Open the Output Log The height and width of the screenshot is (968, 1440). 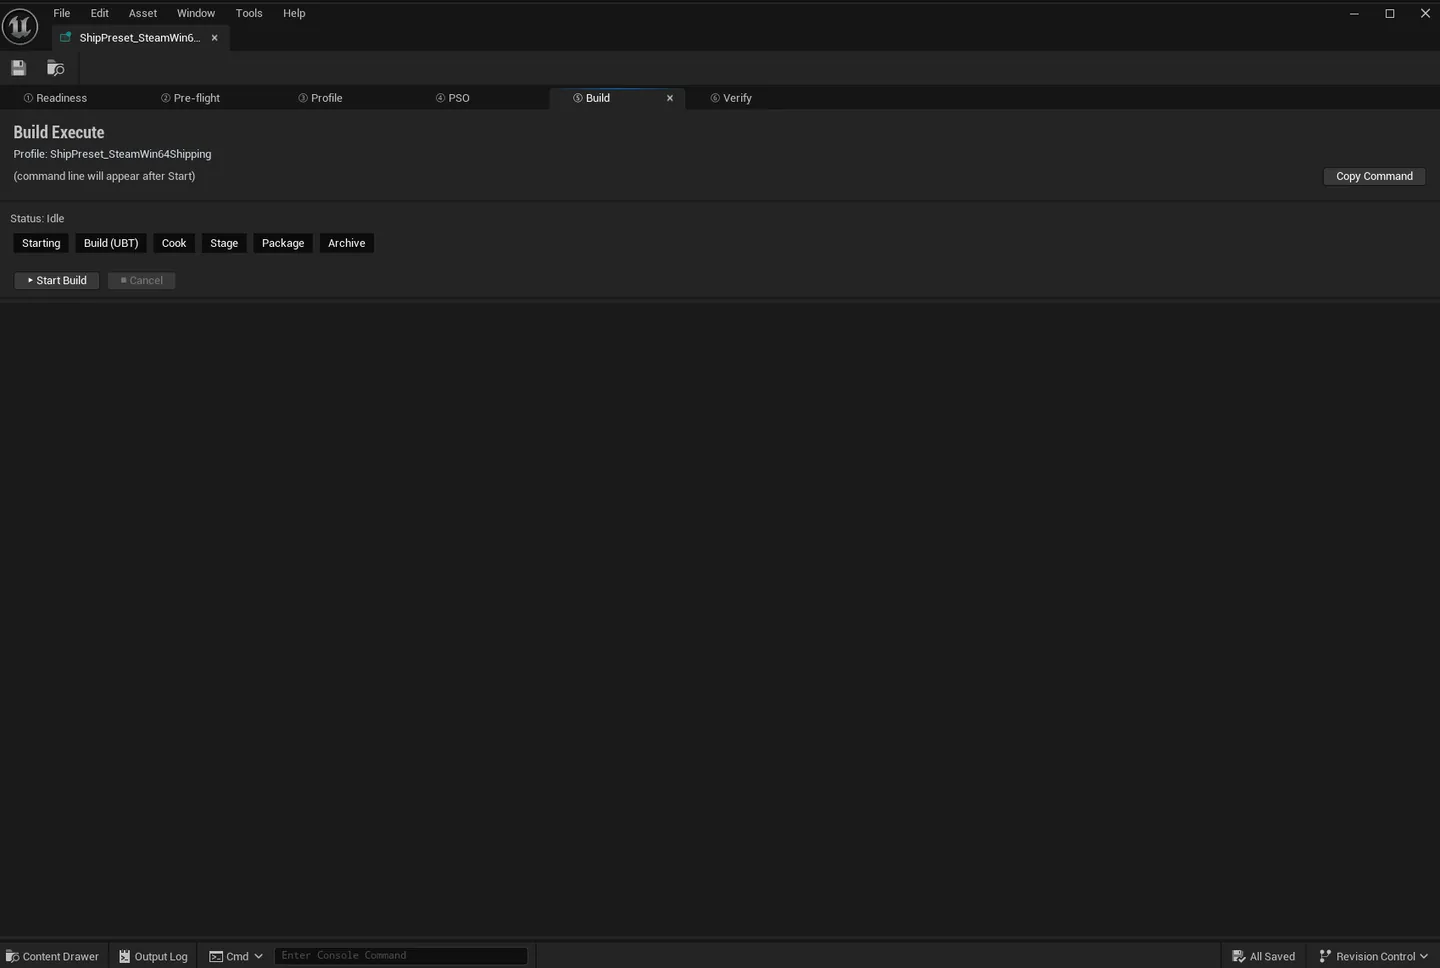(153, 956)
